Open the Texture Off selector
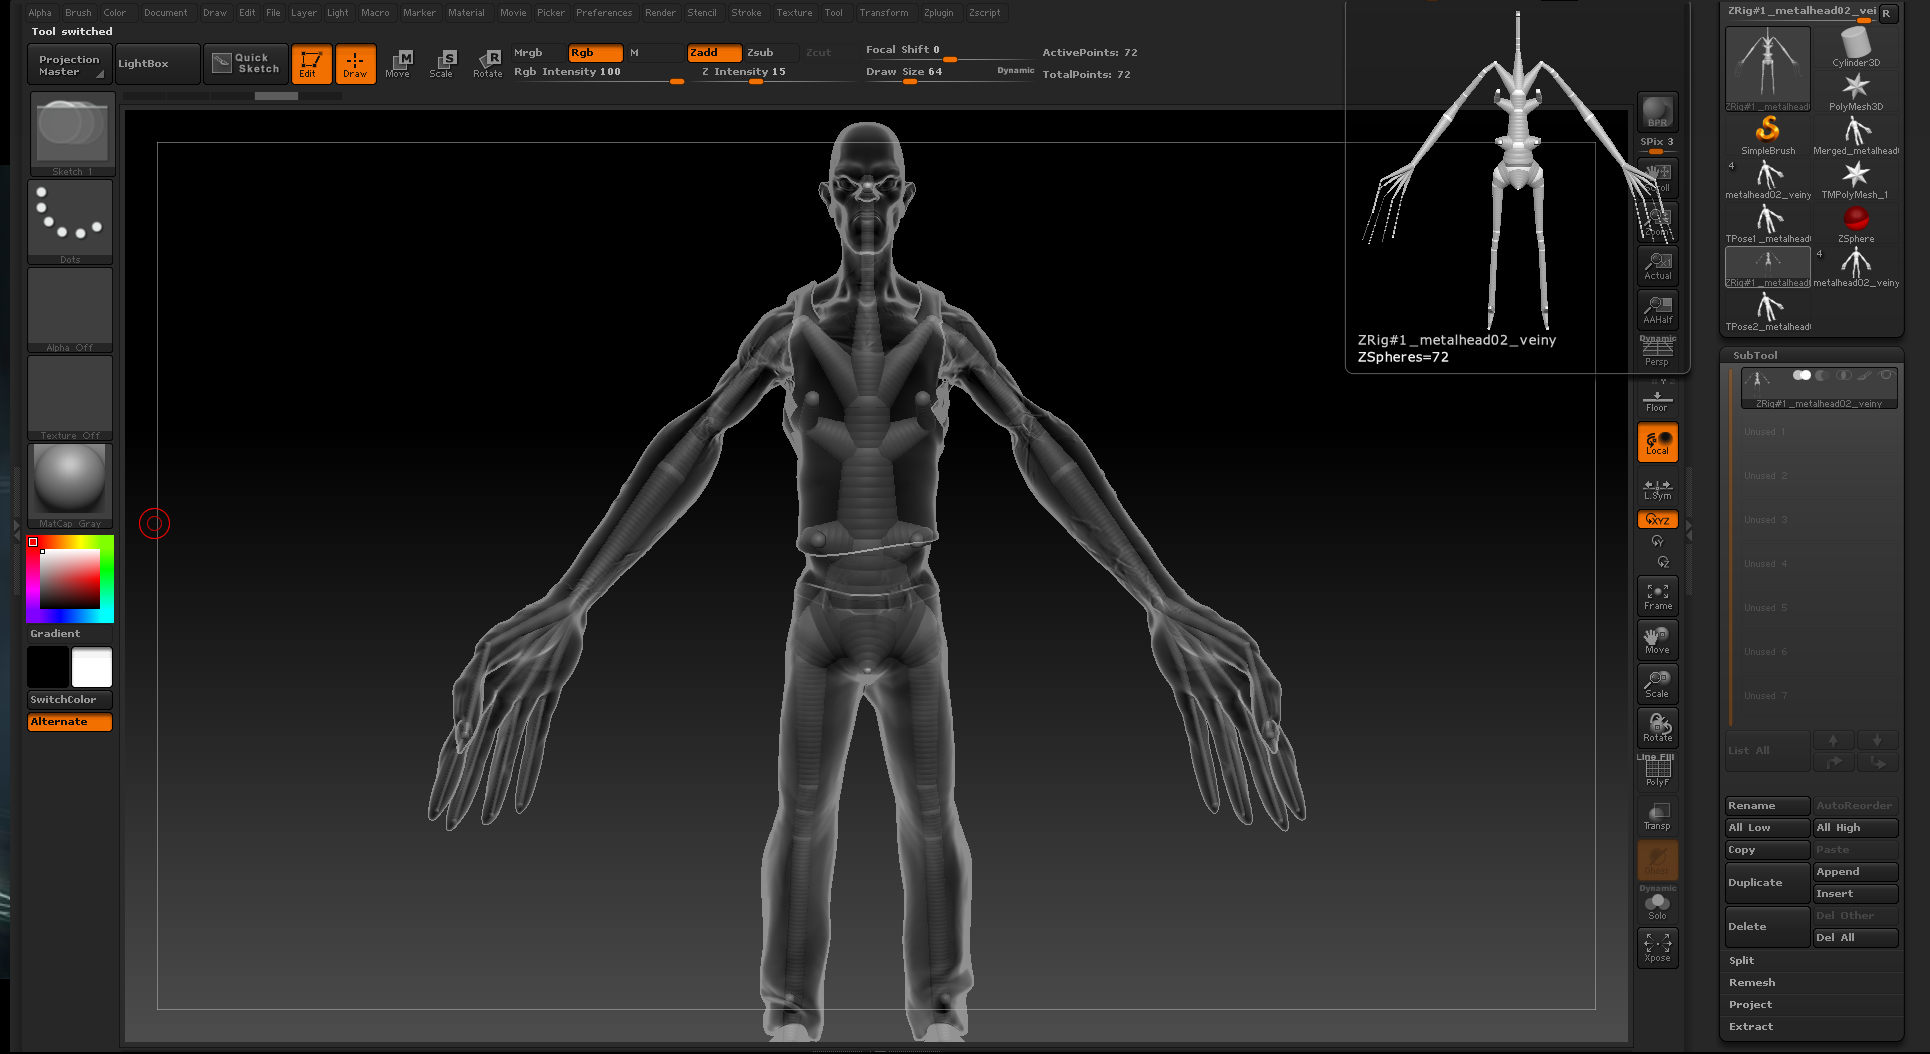1930x1054 pixels. pos(70,398)
